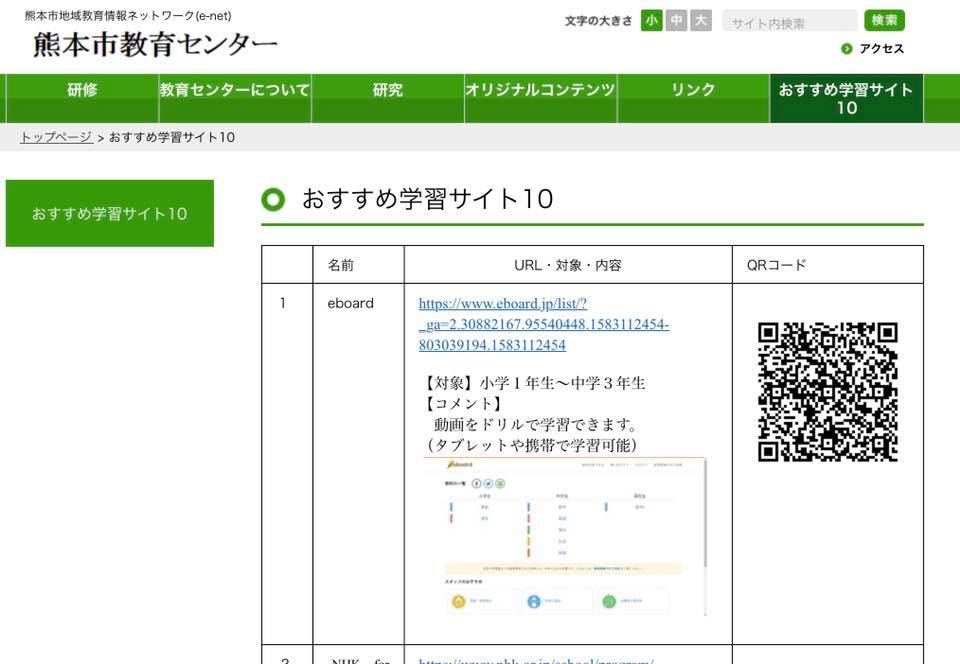Click the eboard QR code image
Viewport: 960px width, 664px height.
coord(828,392)
